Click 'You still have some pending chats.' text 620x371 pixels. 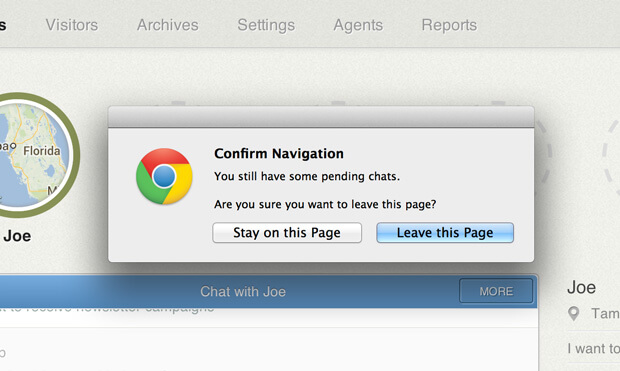307,176
